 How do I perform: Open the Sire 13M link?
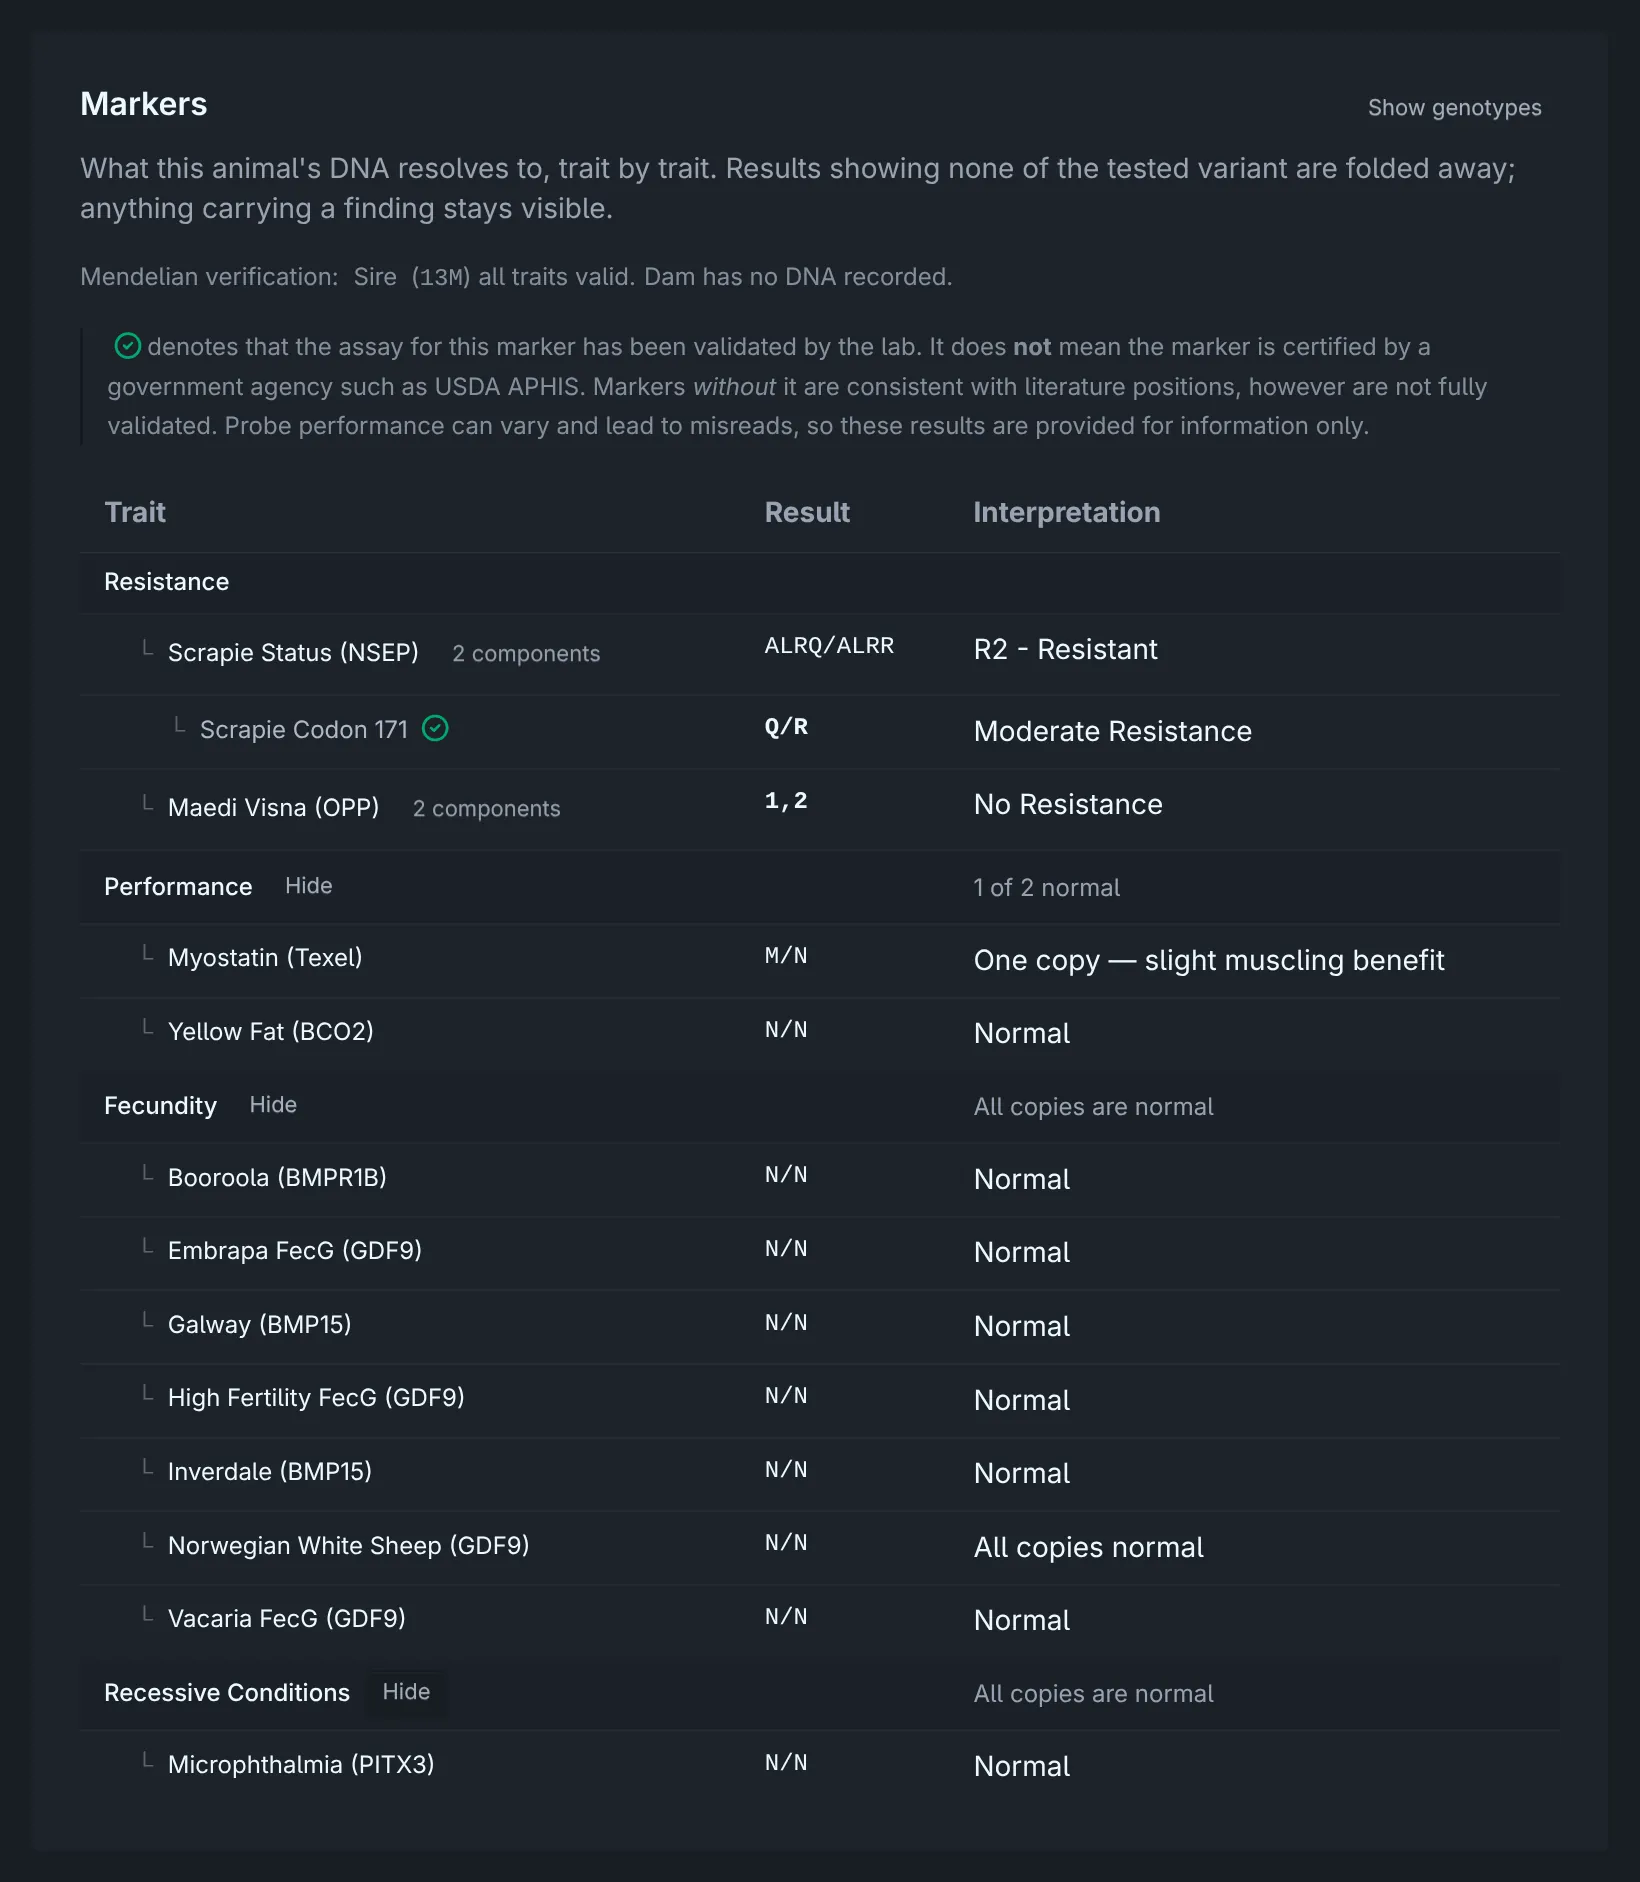pyautogui.click(x=412, y=277)
